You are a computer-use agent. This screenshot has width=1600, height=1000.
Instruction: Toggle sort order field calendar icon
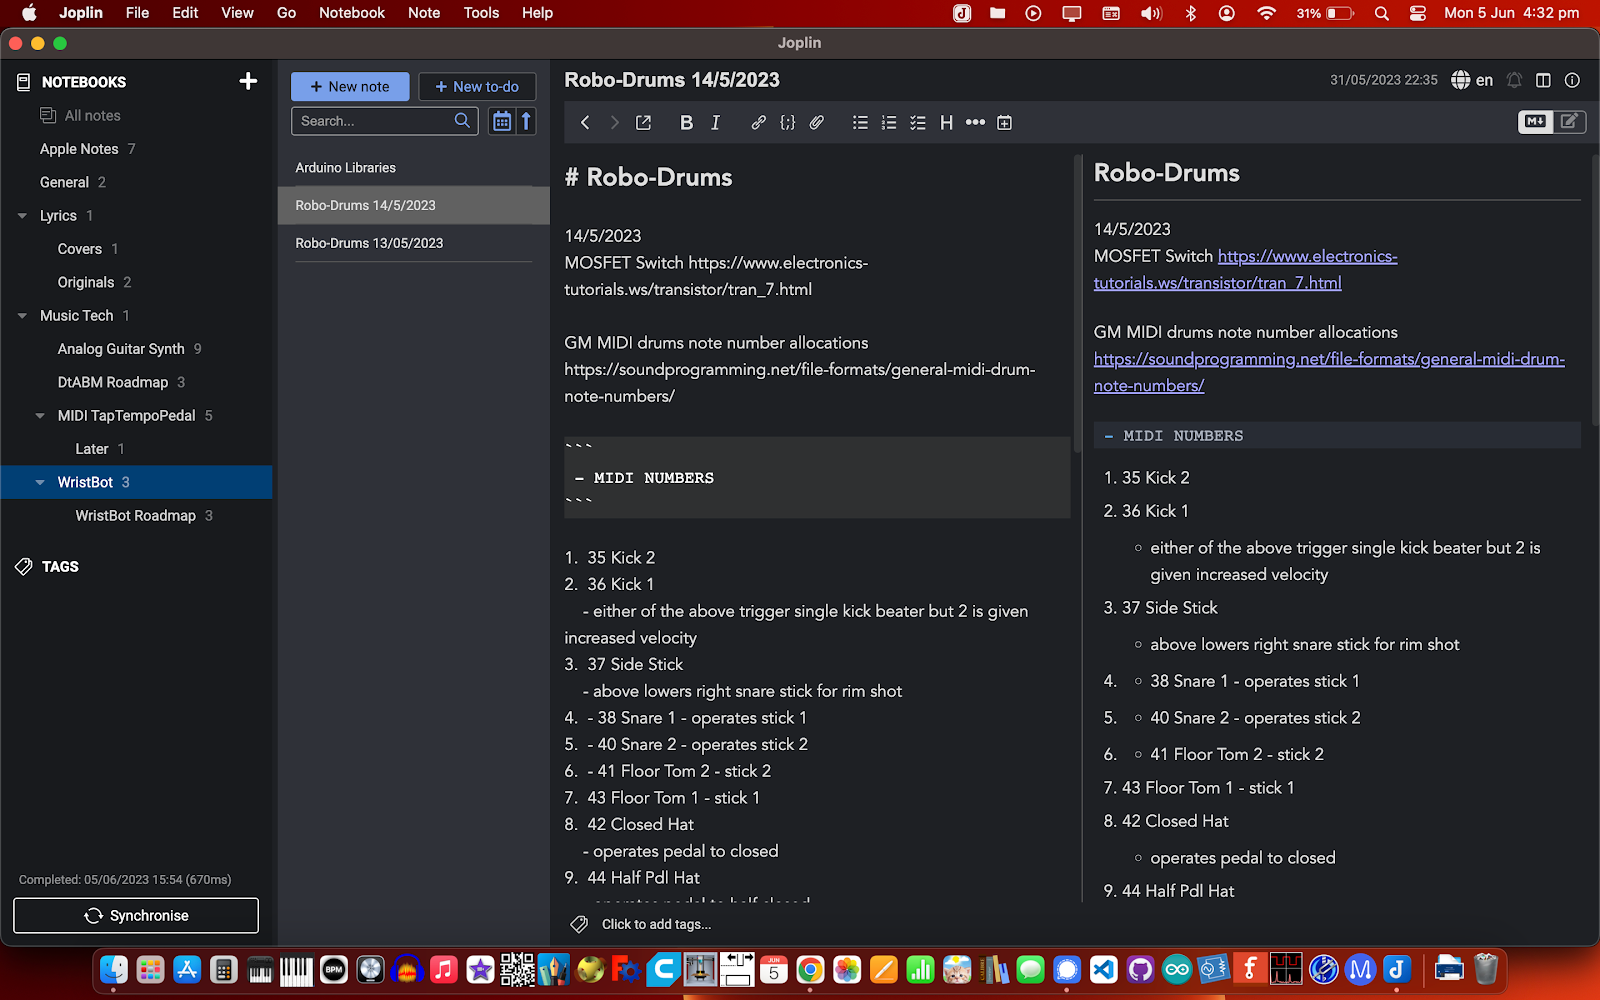click(502, 121)
